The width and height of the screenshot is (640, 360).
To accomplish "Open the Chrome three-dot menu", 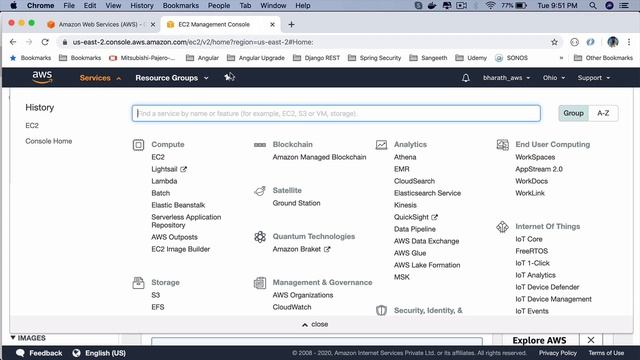I will click(x=629, y=42).
